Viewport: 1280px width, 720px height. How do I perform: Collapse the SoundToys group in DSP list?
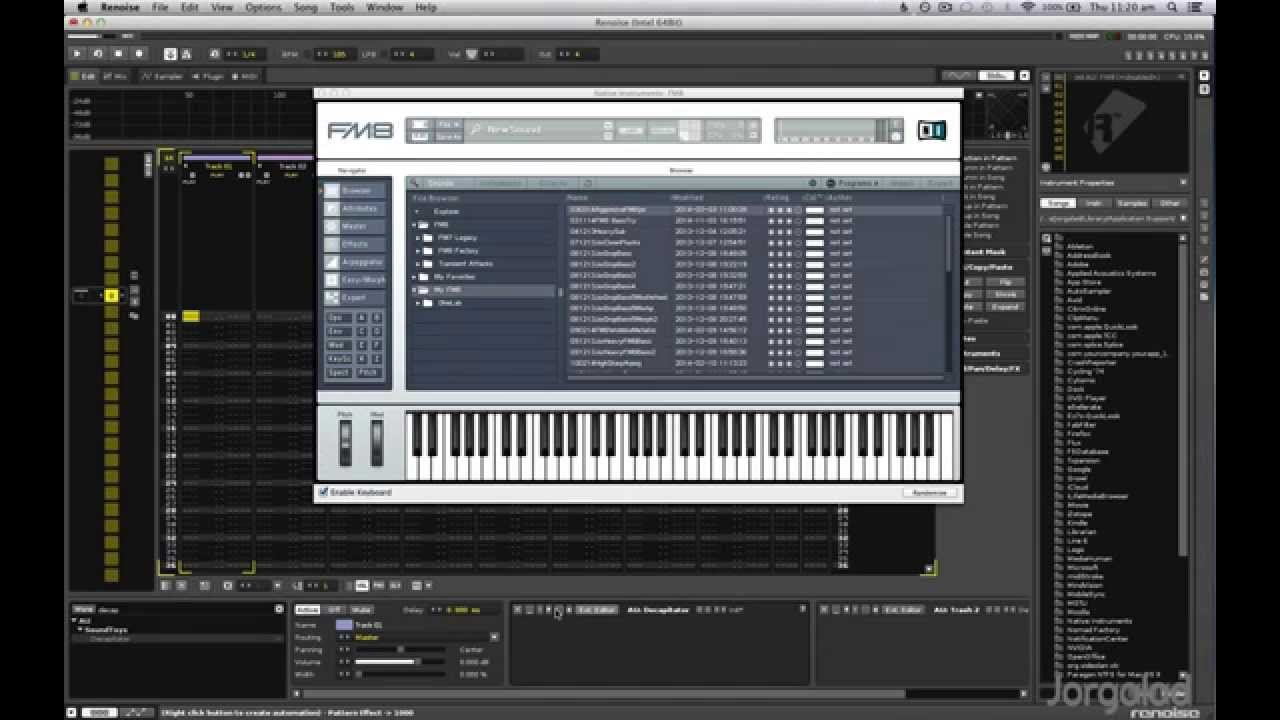[x=80, y=630]
